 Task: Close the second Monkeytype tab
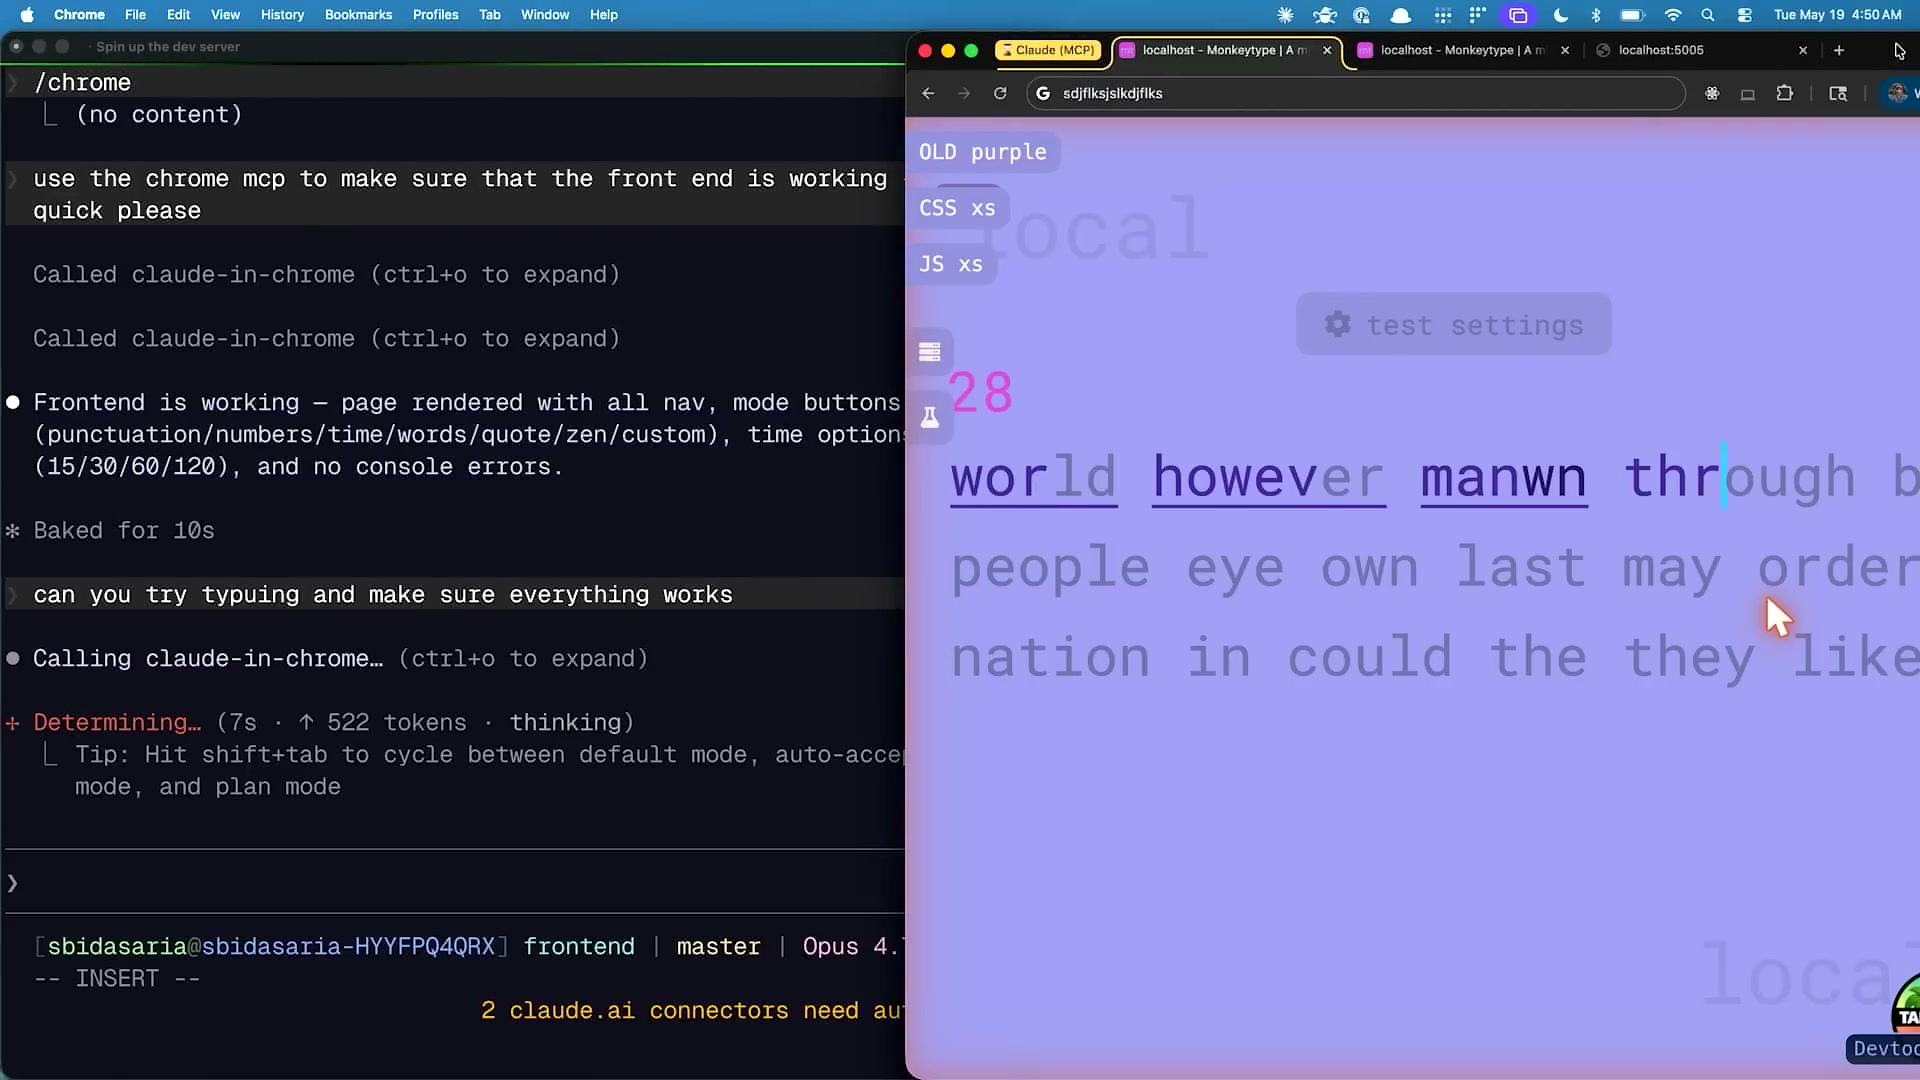pos(1565,50)
